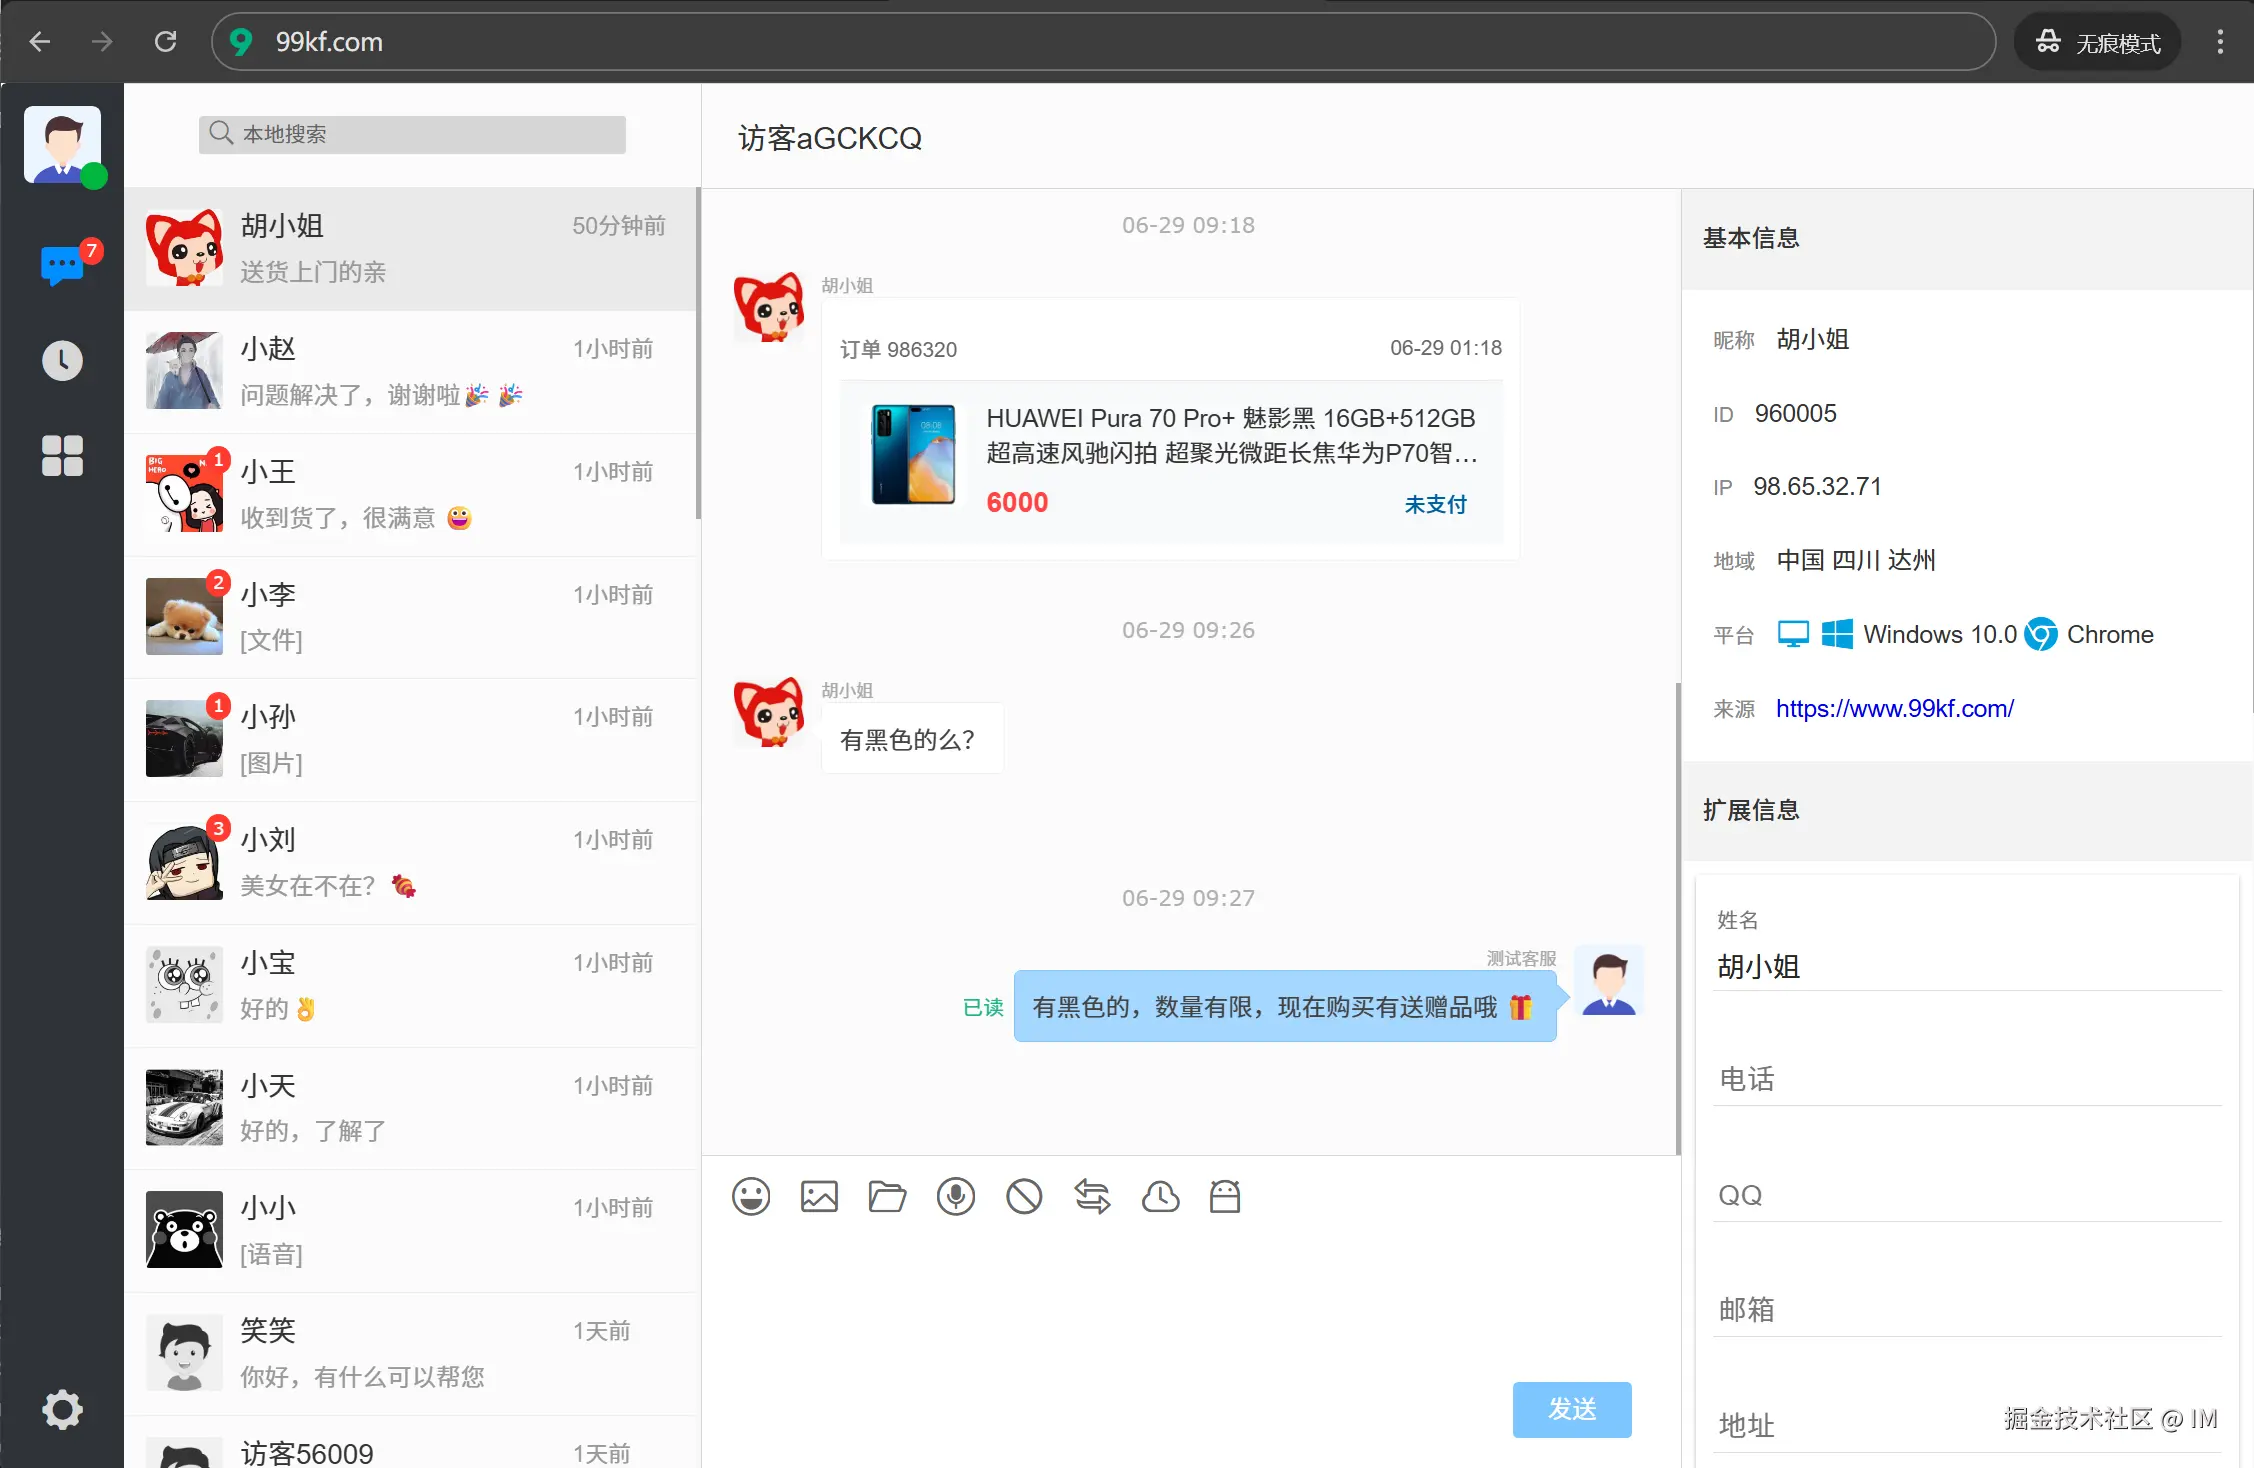Upload a file with the folder icon

(887, 1196)
